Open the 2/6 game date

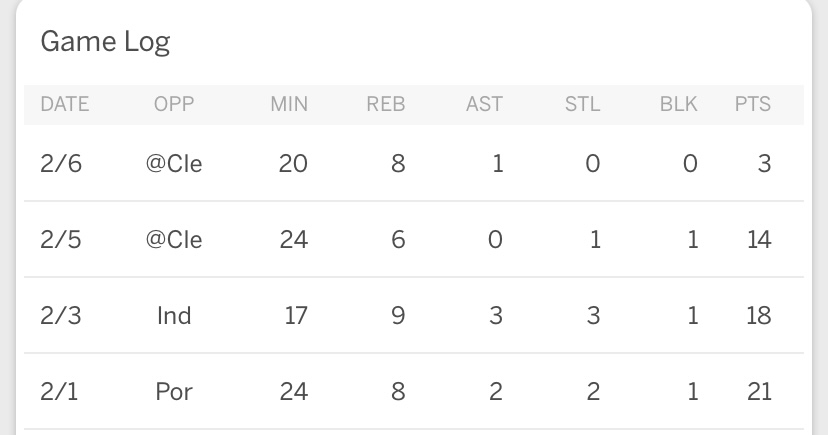[59, 163]
